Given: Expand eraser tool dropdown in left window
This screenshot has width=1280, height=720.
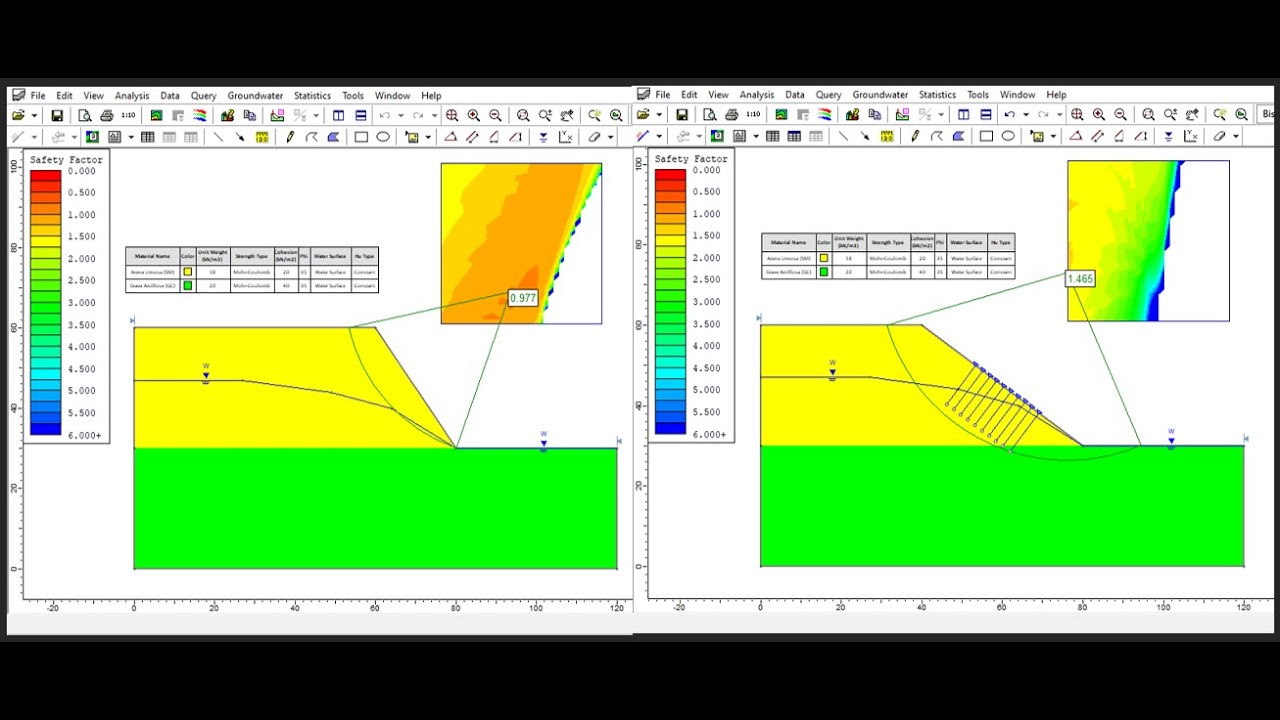Looking at the screenshot, I should click(x=611, y=137).
